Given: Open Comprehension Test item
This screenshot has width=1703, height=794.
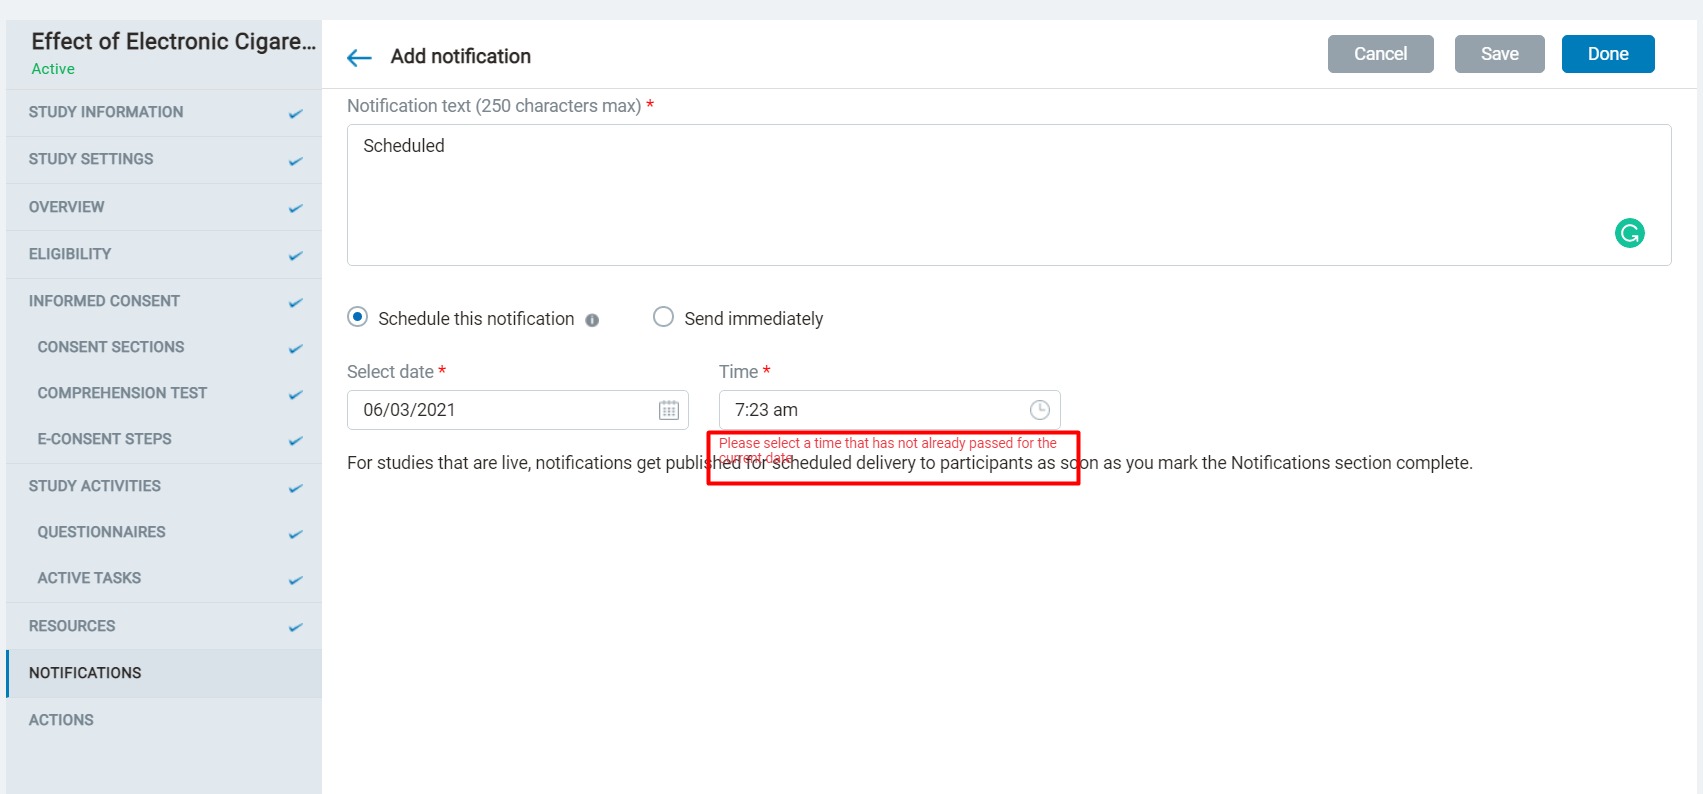Looking at the screenshot, I should pyautogui.click(x=164, y=393).
